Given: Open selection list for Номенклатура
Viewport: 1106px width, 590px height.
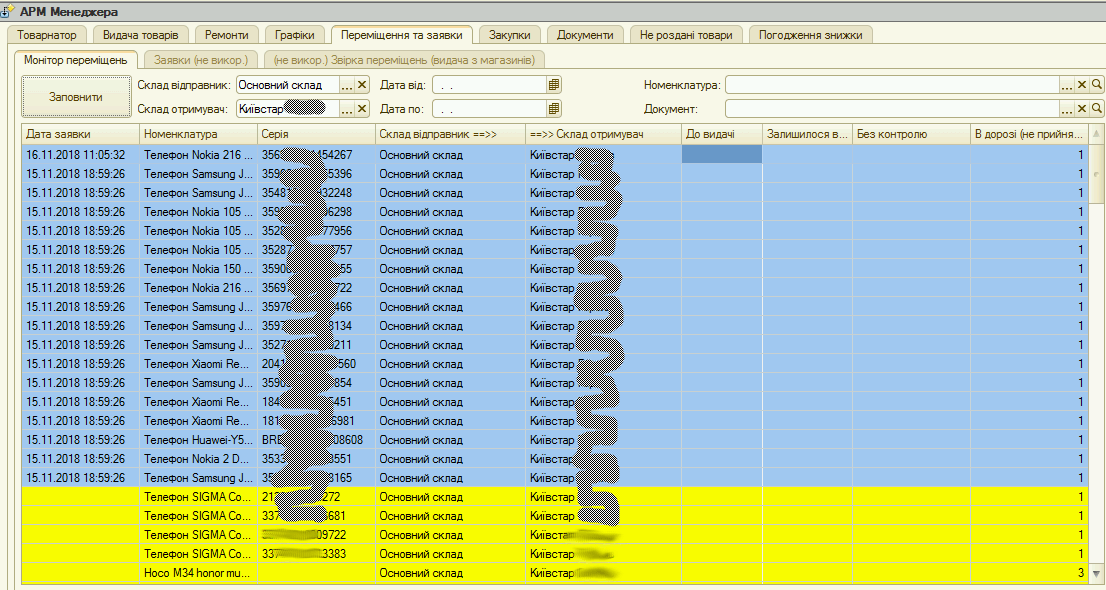Looking at the screenshot, I should tap(1067, 85).
